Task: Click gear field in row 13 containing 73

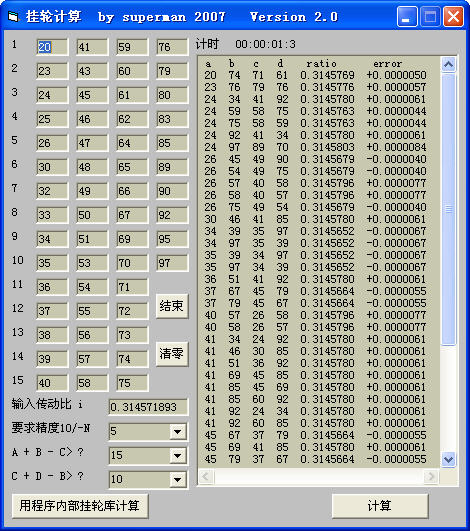Action: point(132,336)
